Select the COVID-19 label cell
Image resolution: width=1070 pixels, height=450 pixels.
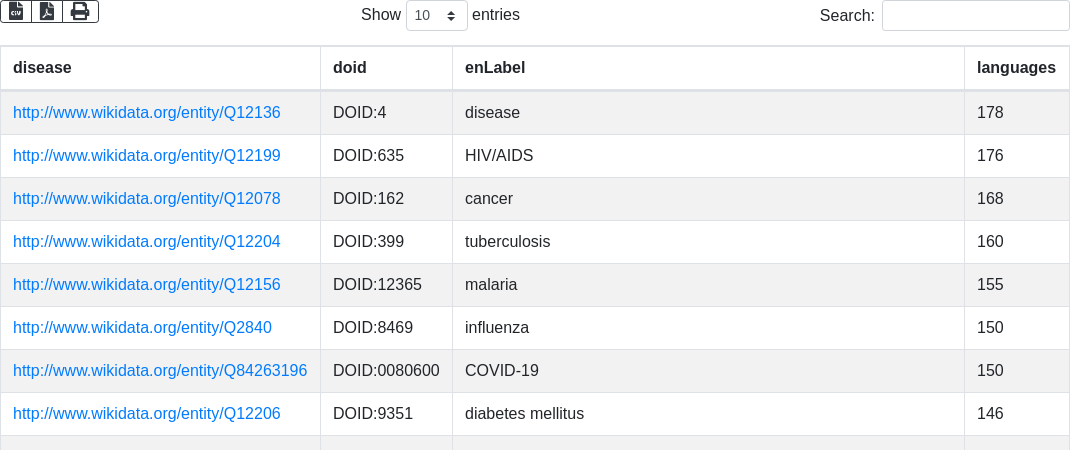coord(708,371)
